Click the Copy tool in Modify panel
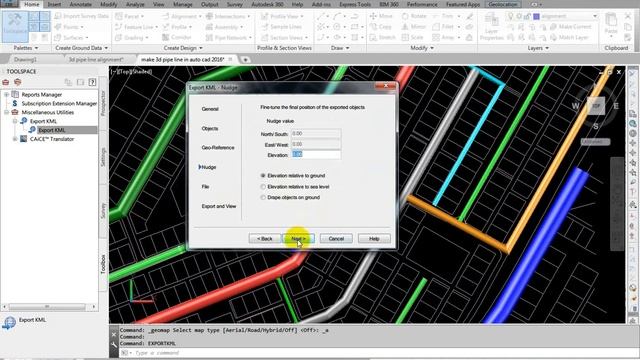 (x=380, y=27)
